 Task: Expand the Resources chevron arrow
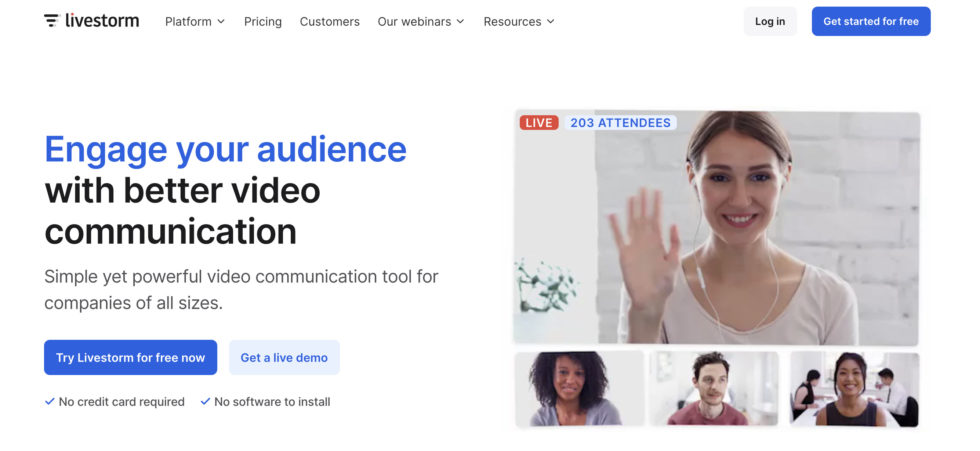point(551,21)
